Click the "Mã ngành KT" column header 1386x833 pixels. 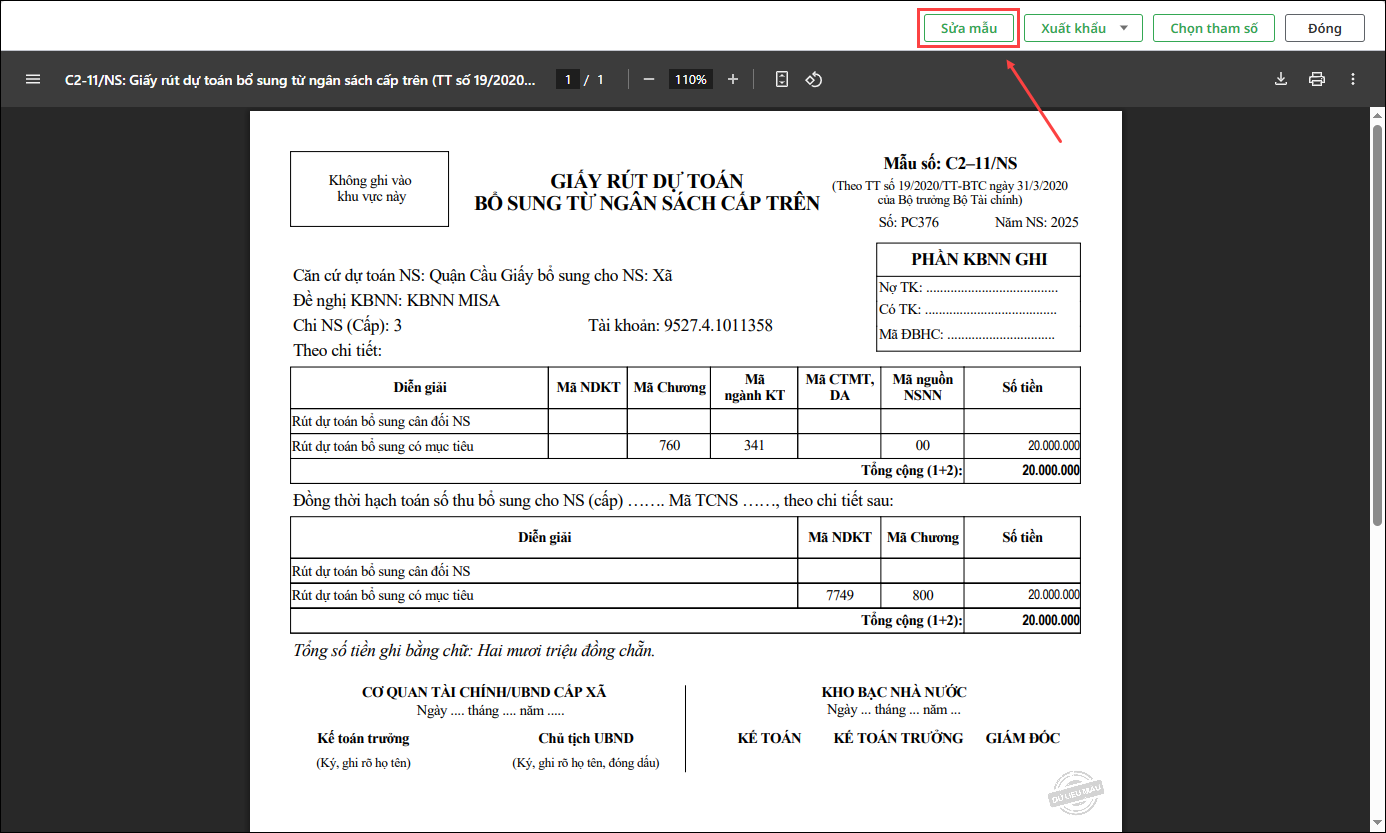tap(755, 387)
